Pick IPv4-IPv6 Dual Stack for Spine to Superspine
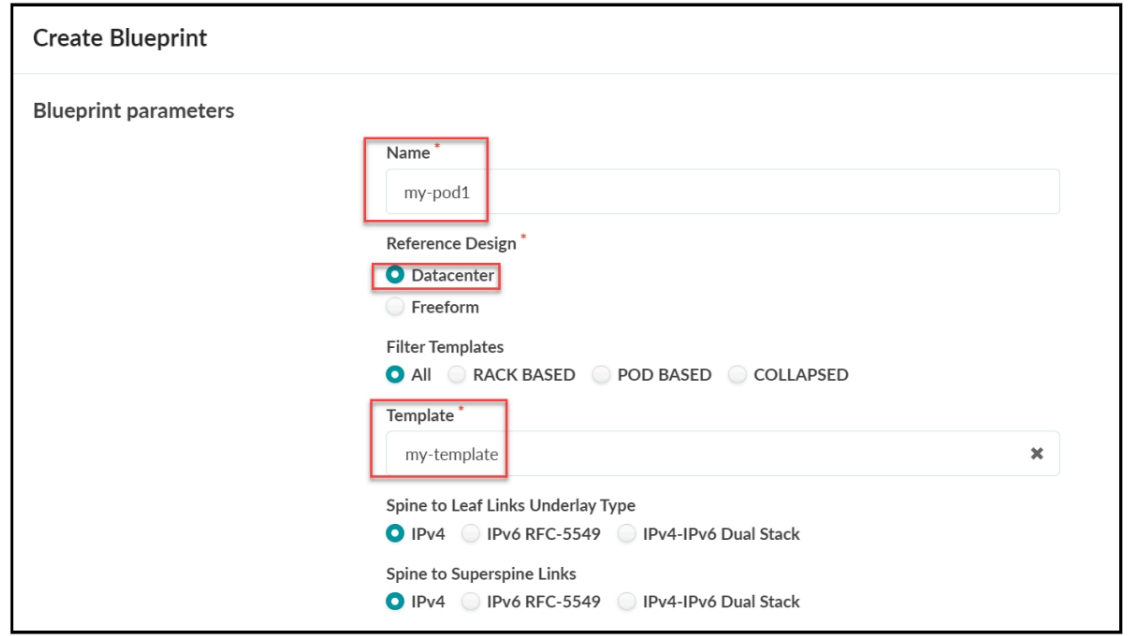 pos(627,602)
